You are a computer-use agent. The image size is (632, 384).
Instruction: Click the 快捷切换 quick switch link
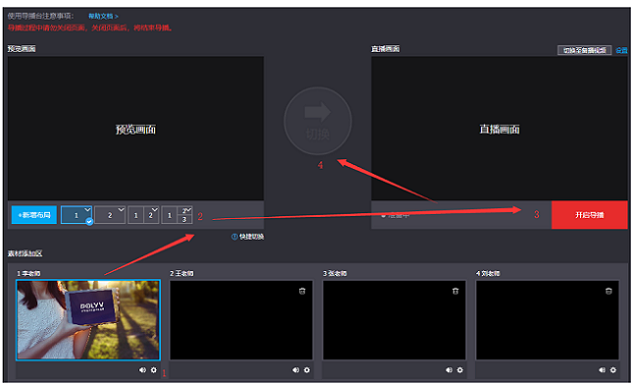click(x=248, y=237)
